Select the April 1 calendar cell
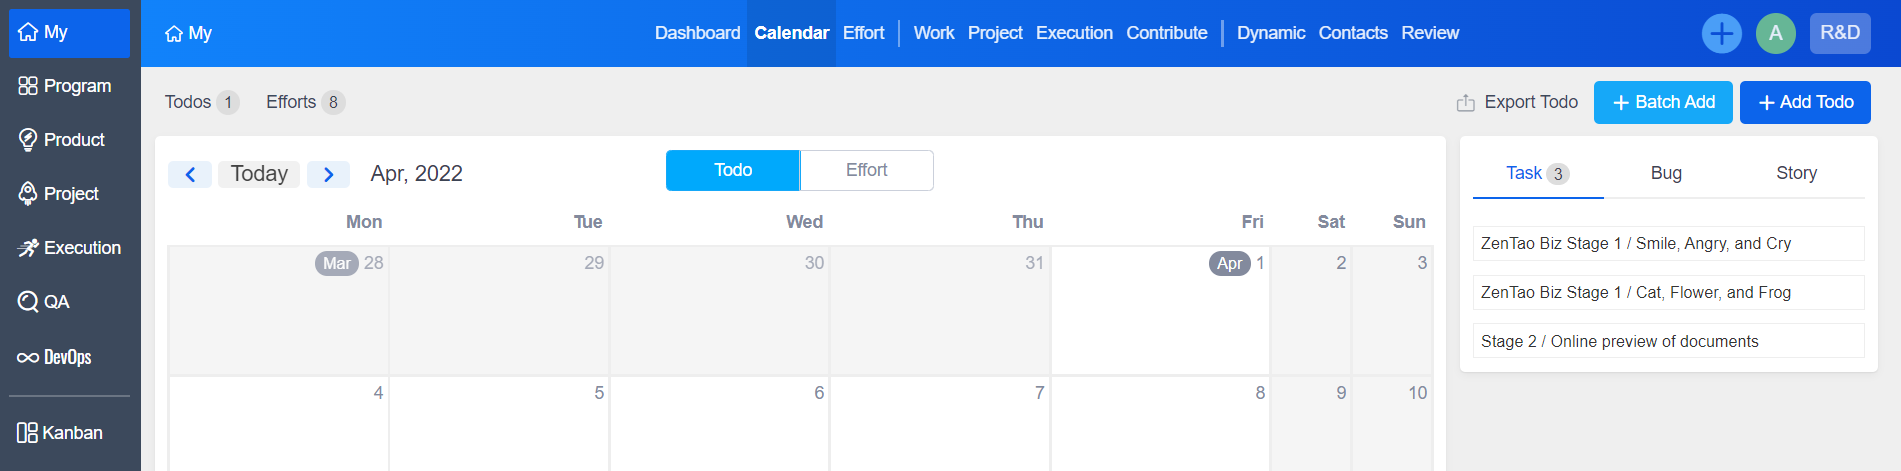Screen dimensions: 1901x471 coord(1160,315)
